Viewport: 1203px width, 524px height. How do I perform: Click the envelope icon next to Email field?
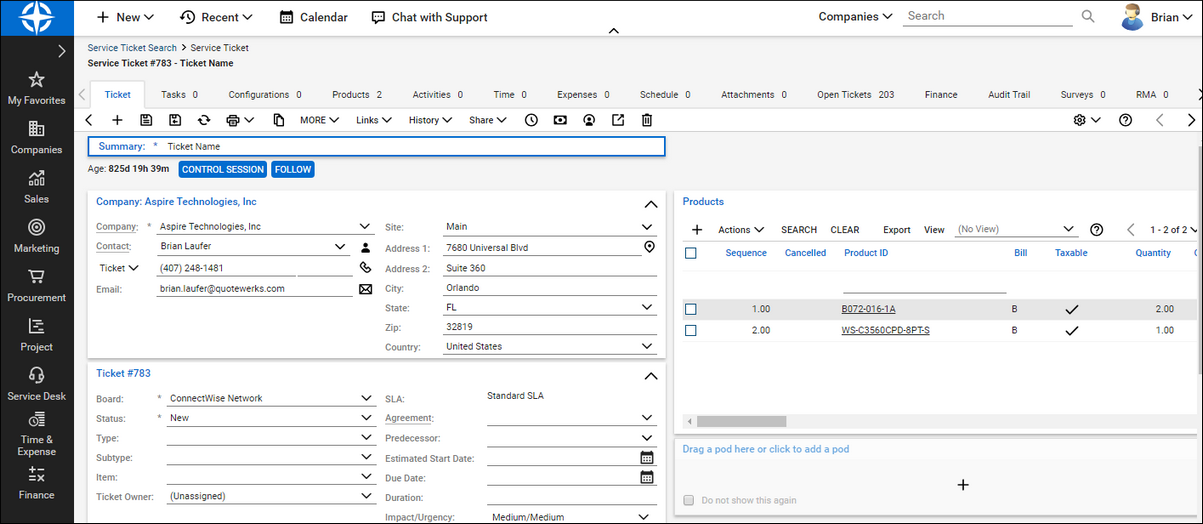tap(365, 289)
